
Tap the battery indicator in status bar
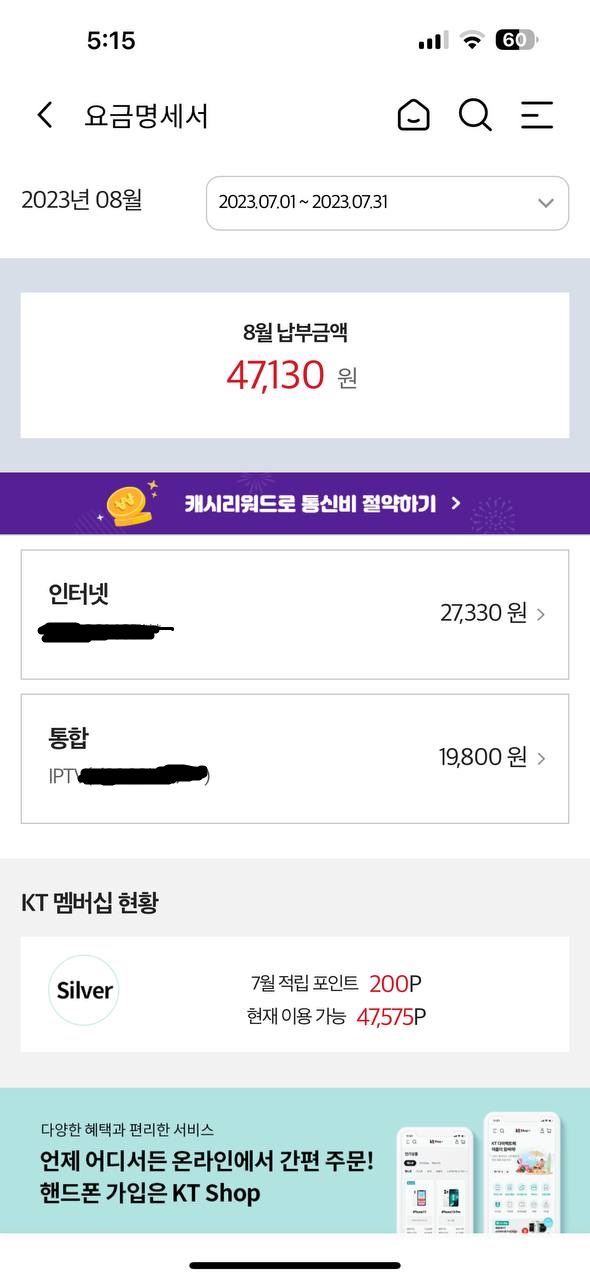coord(516,40)
